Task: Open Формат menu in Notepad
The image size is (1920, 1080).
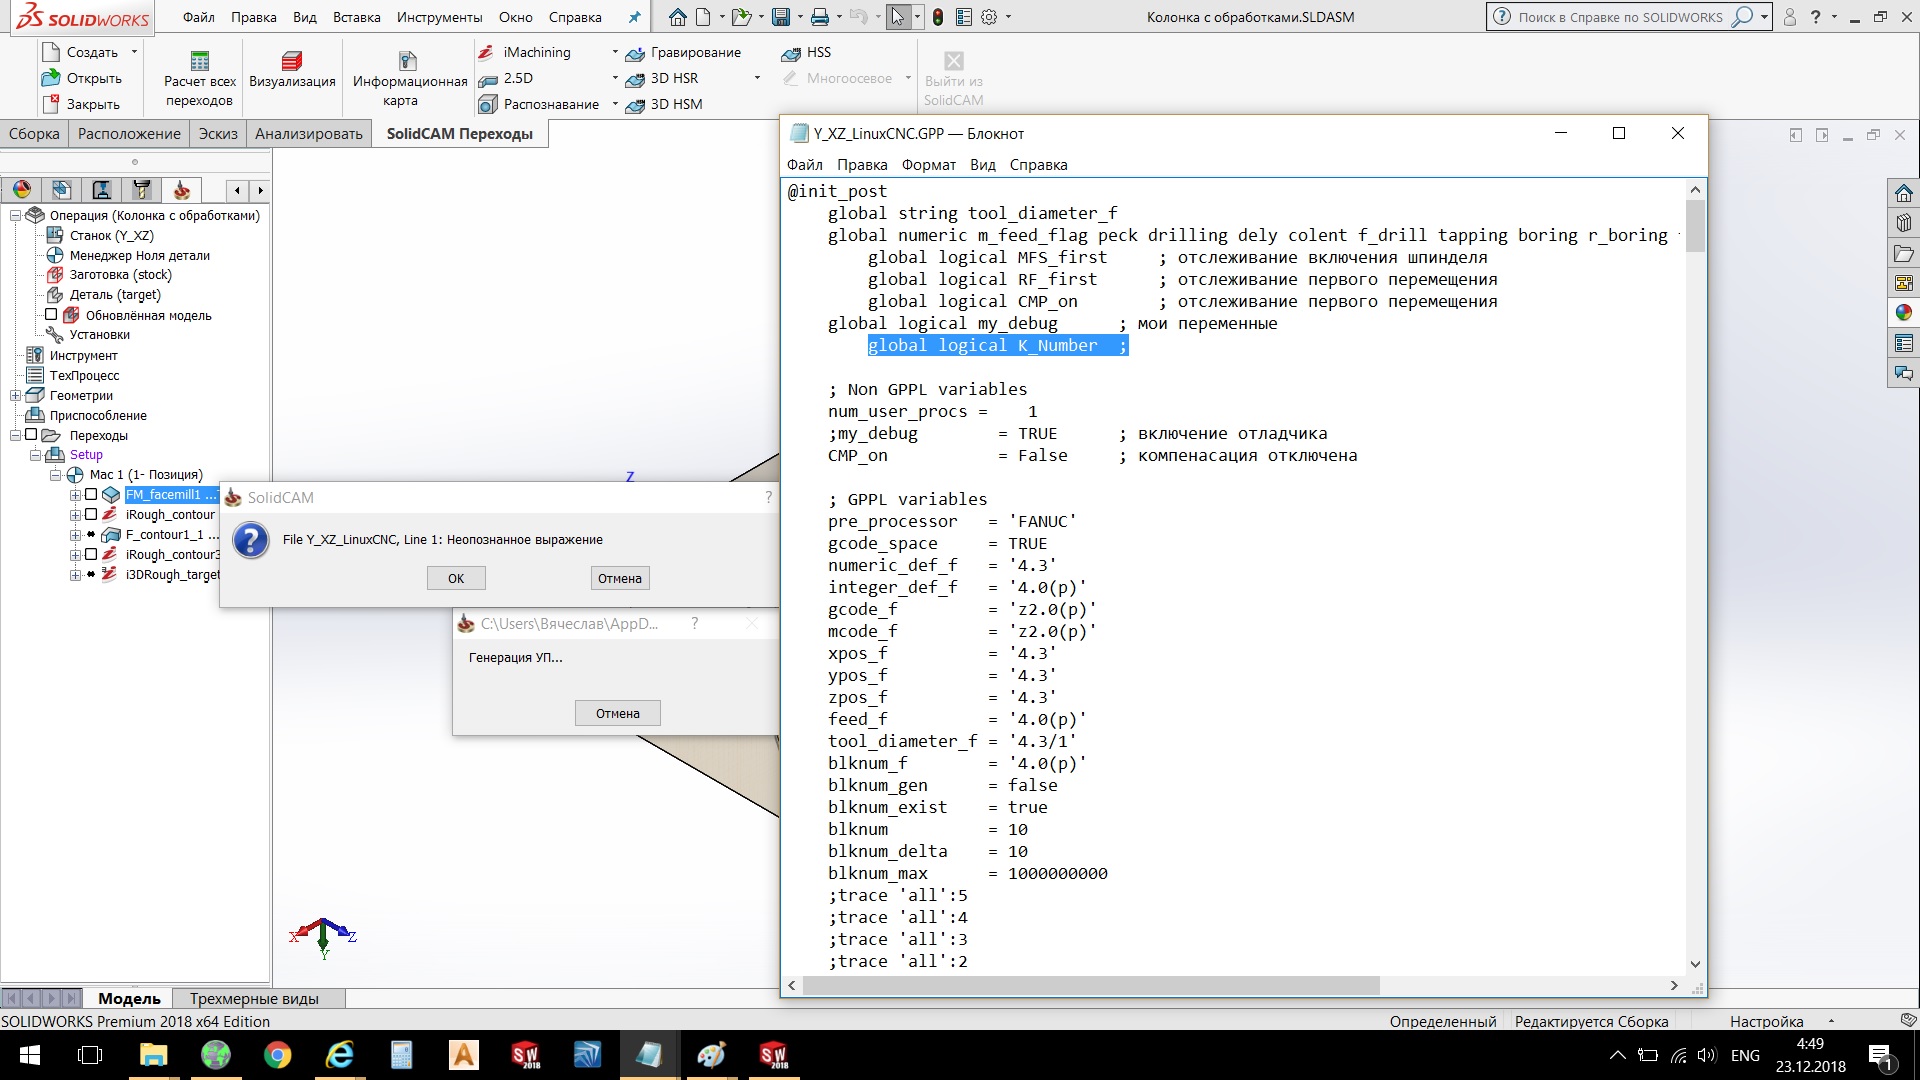Action: coord(928,165)
